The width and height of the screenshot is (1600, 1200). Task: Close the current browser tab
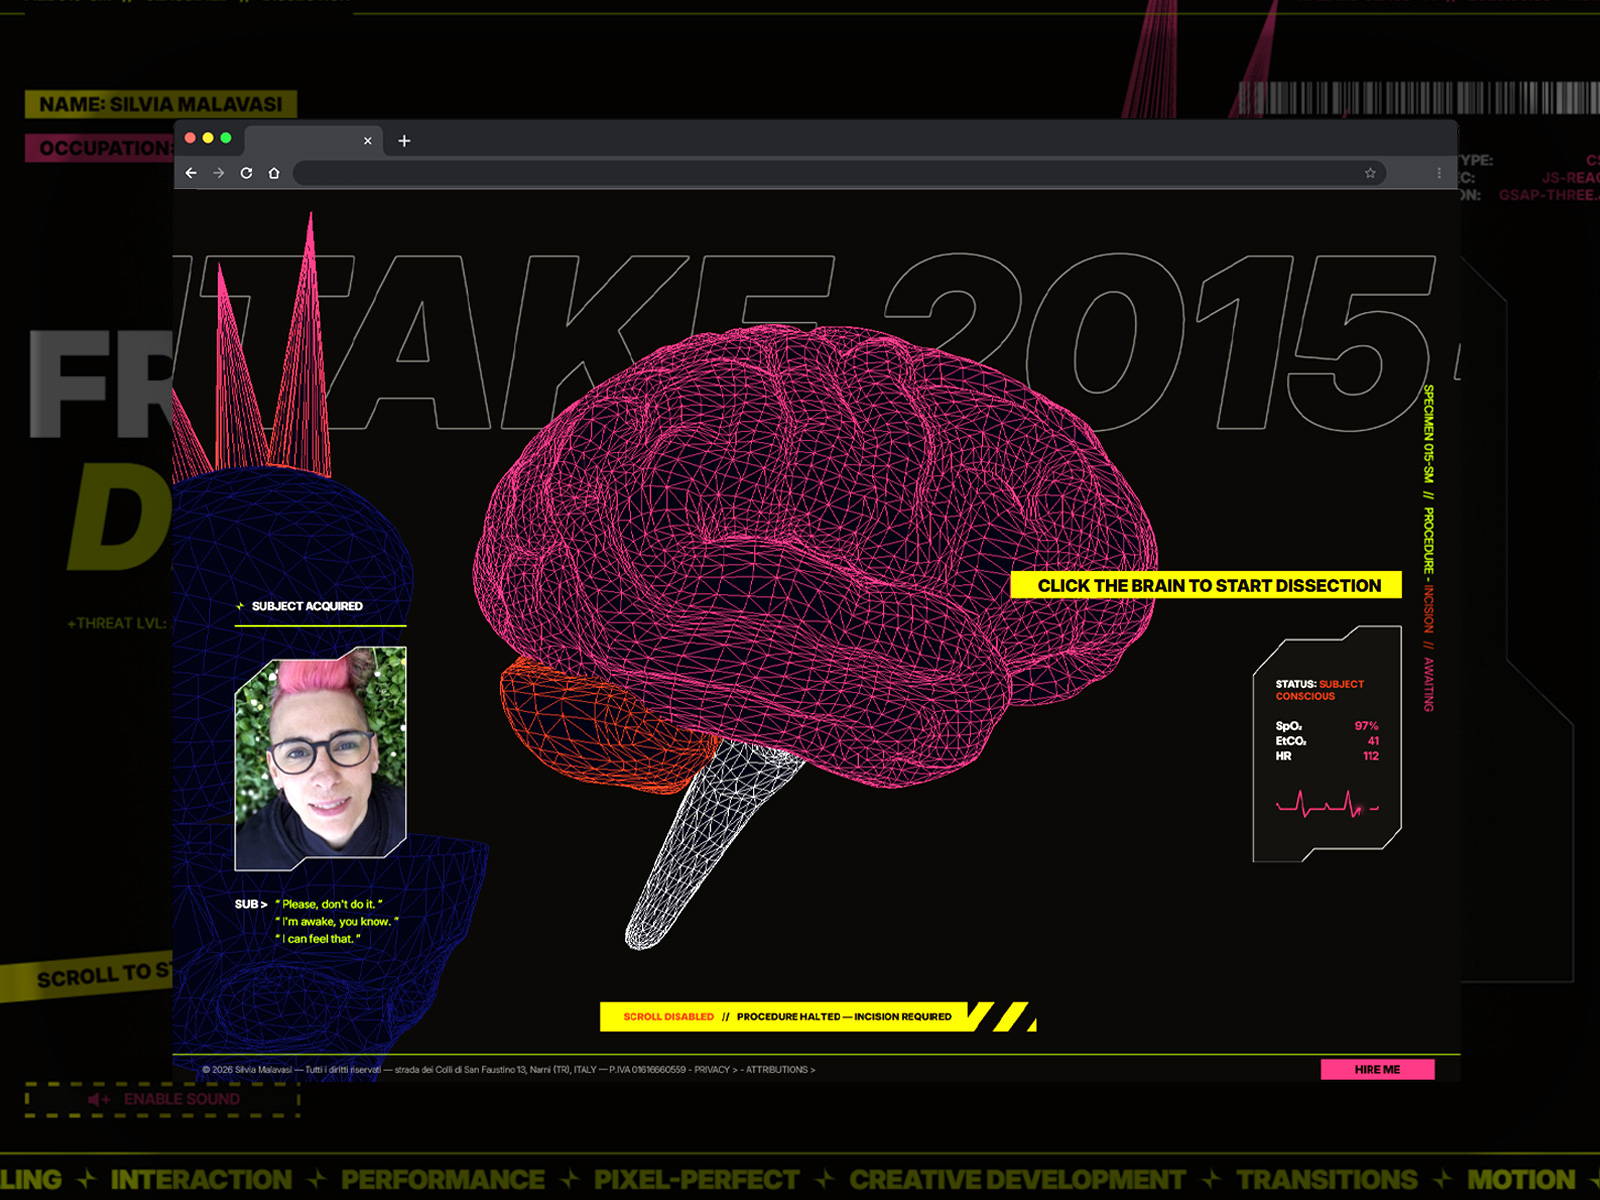pos(368,141)
